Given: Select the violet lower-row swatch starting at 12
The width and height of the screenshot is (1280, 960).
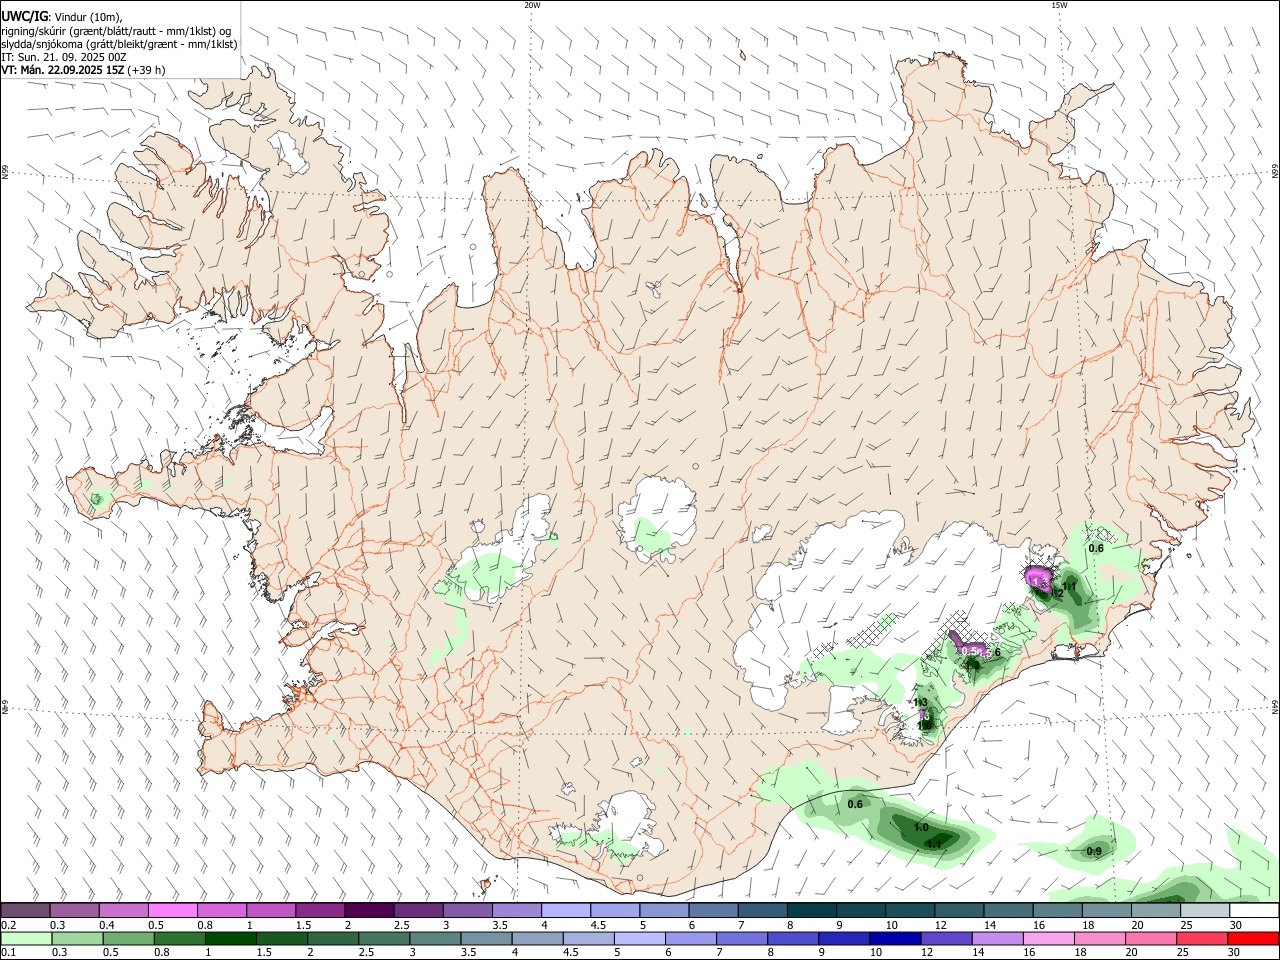Looking at the screenshot, I should tap(947, 939).
